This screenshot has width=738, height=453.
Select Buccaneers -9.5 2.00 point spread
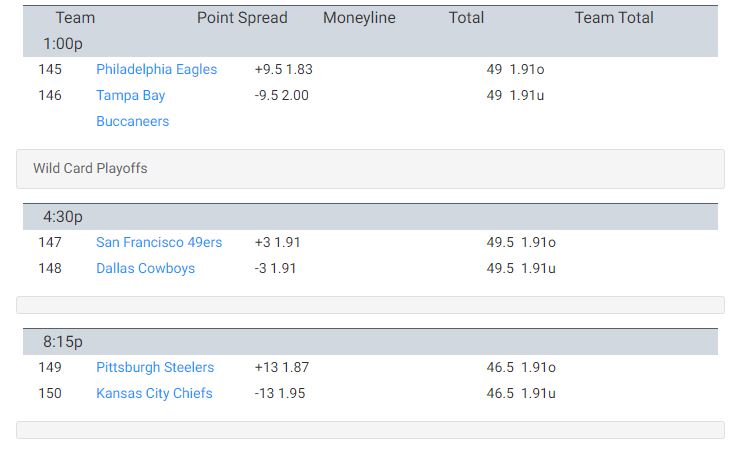coord(281,96)
